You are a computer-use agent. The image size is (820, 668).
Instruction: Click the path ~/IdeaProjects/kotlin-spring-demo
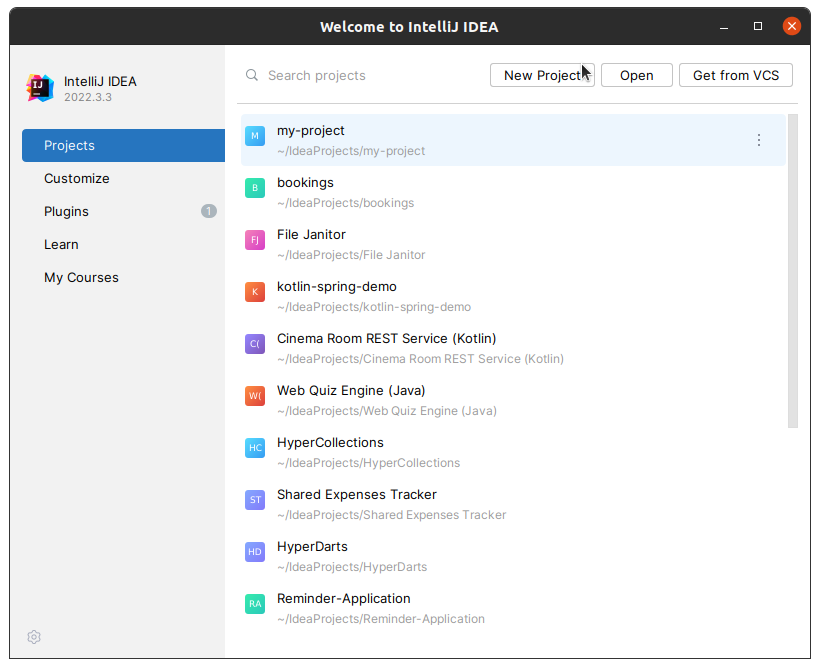374,307
